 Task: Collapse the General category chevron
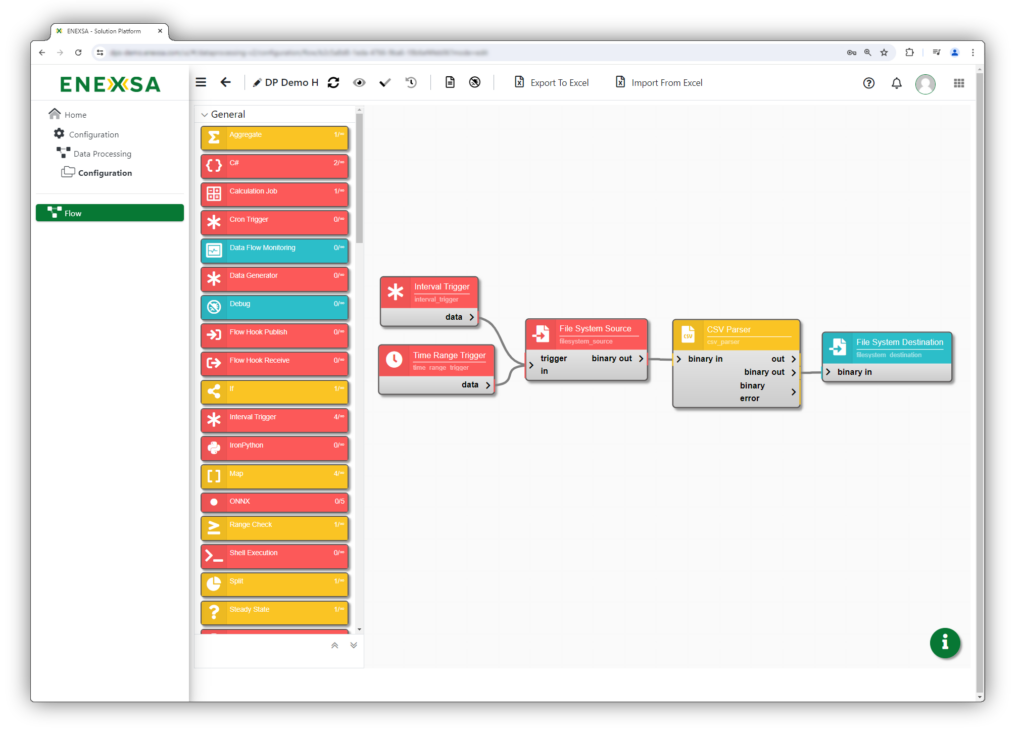pos(204,115)
